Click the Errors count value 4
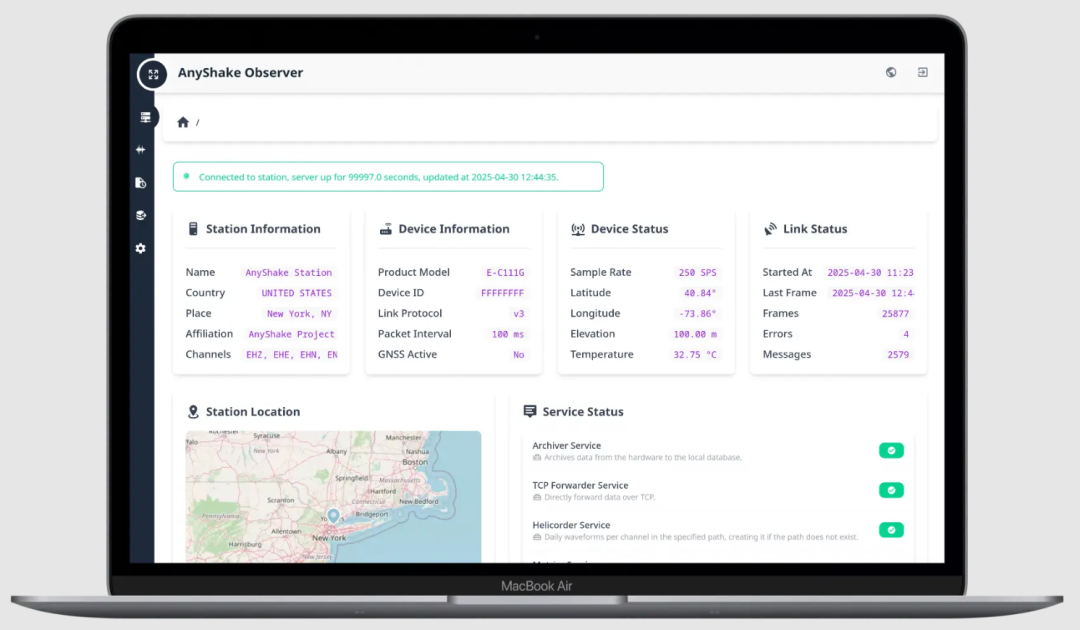1080x630 pixels. (906, 334)
